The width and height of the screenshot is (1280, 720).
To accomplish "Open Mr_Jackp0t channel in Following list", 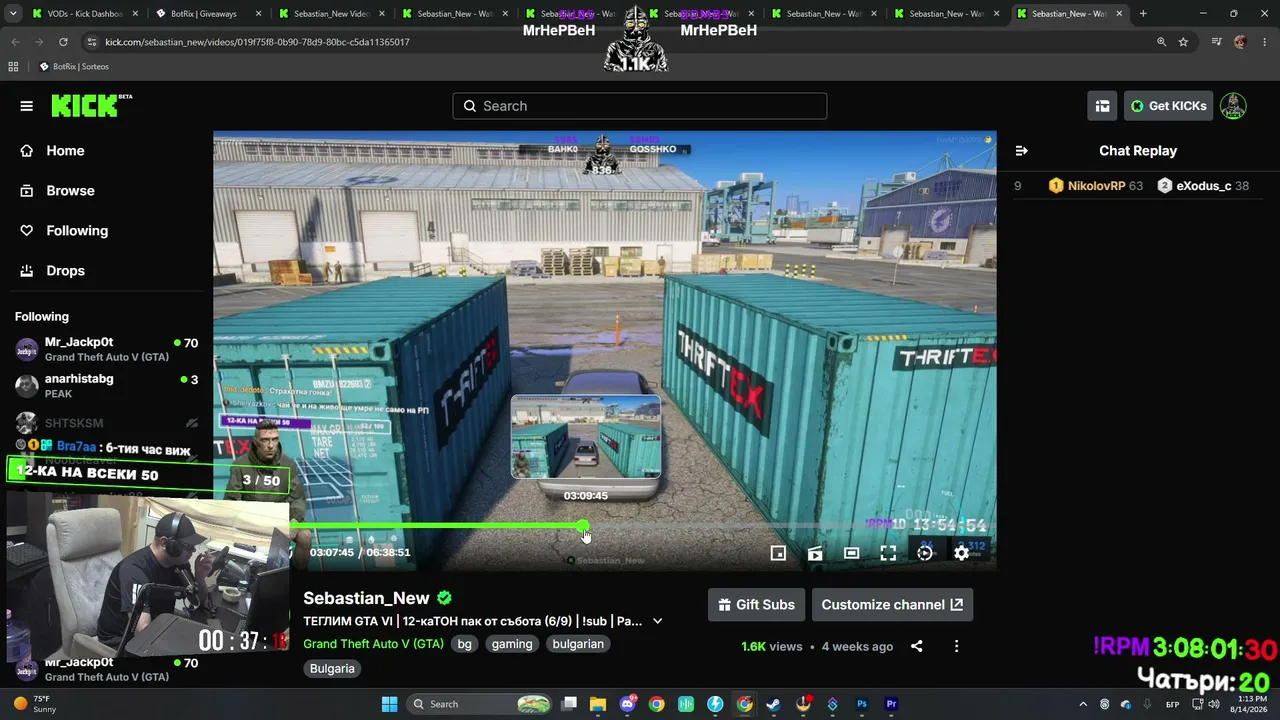I will pos(106,349).
